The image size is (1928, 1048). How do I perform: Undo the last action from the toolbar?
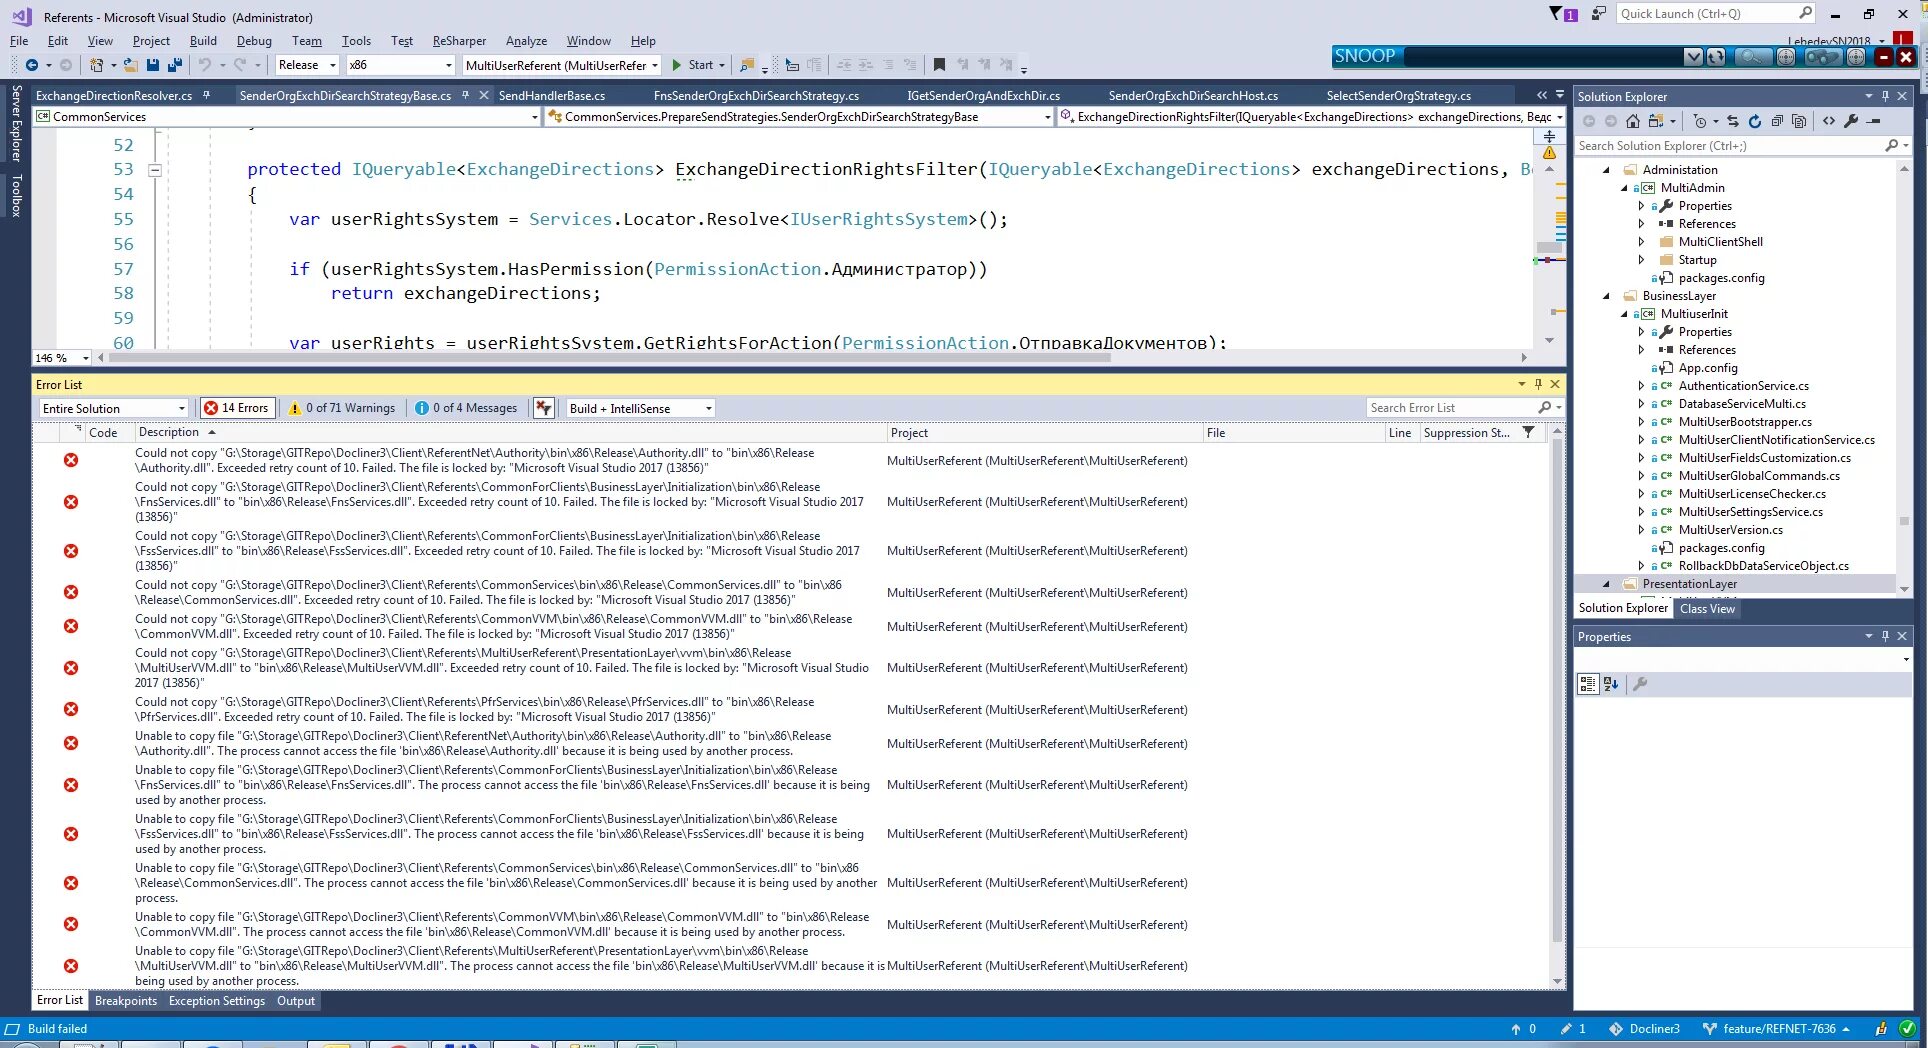[205, 65]
